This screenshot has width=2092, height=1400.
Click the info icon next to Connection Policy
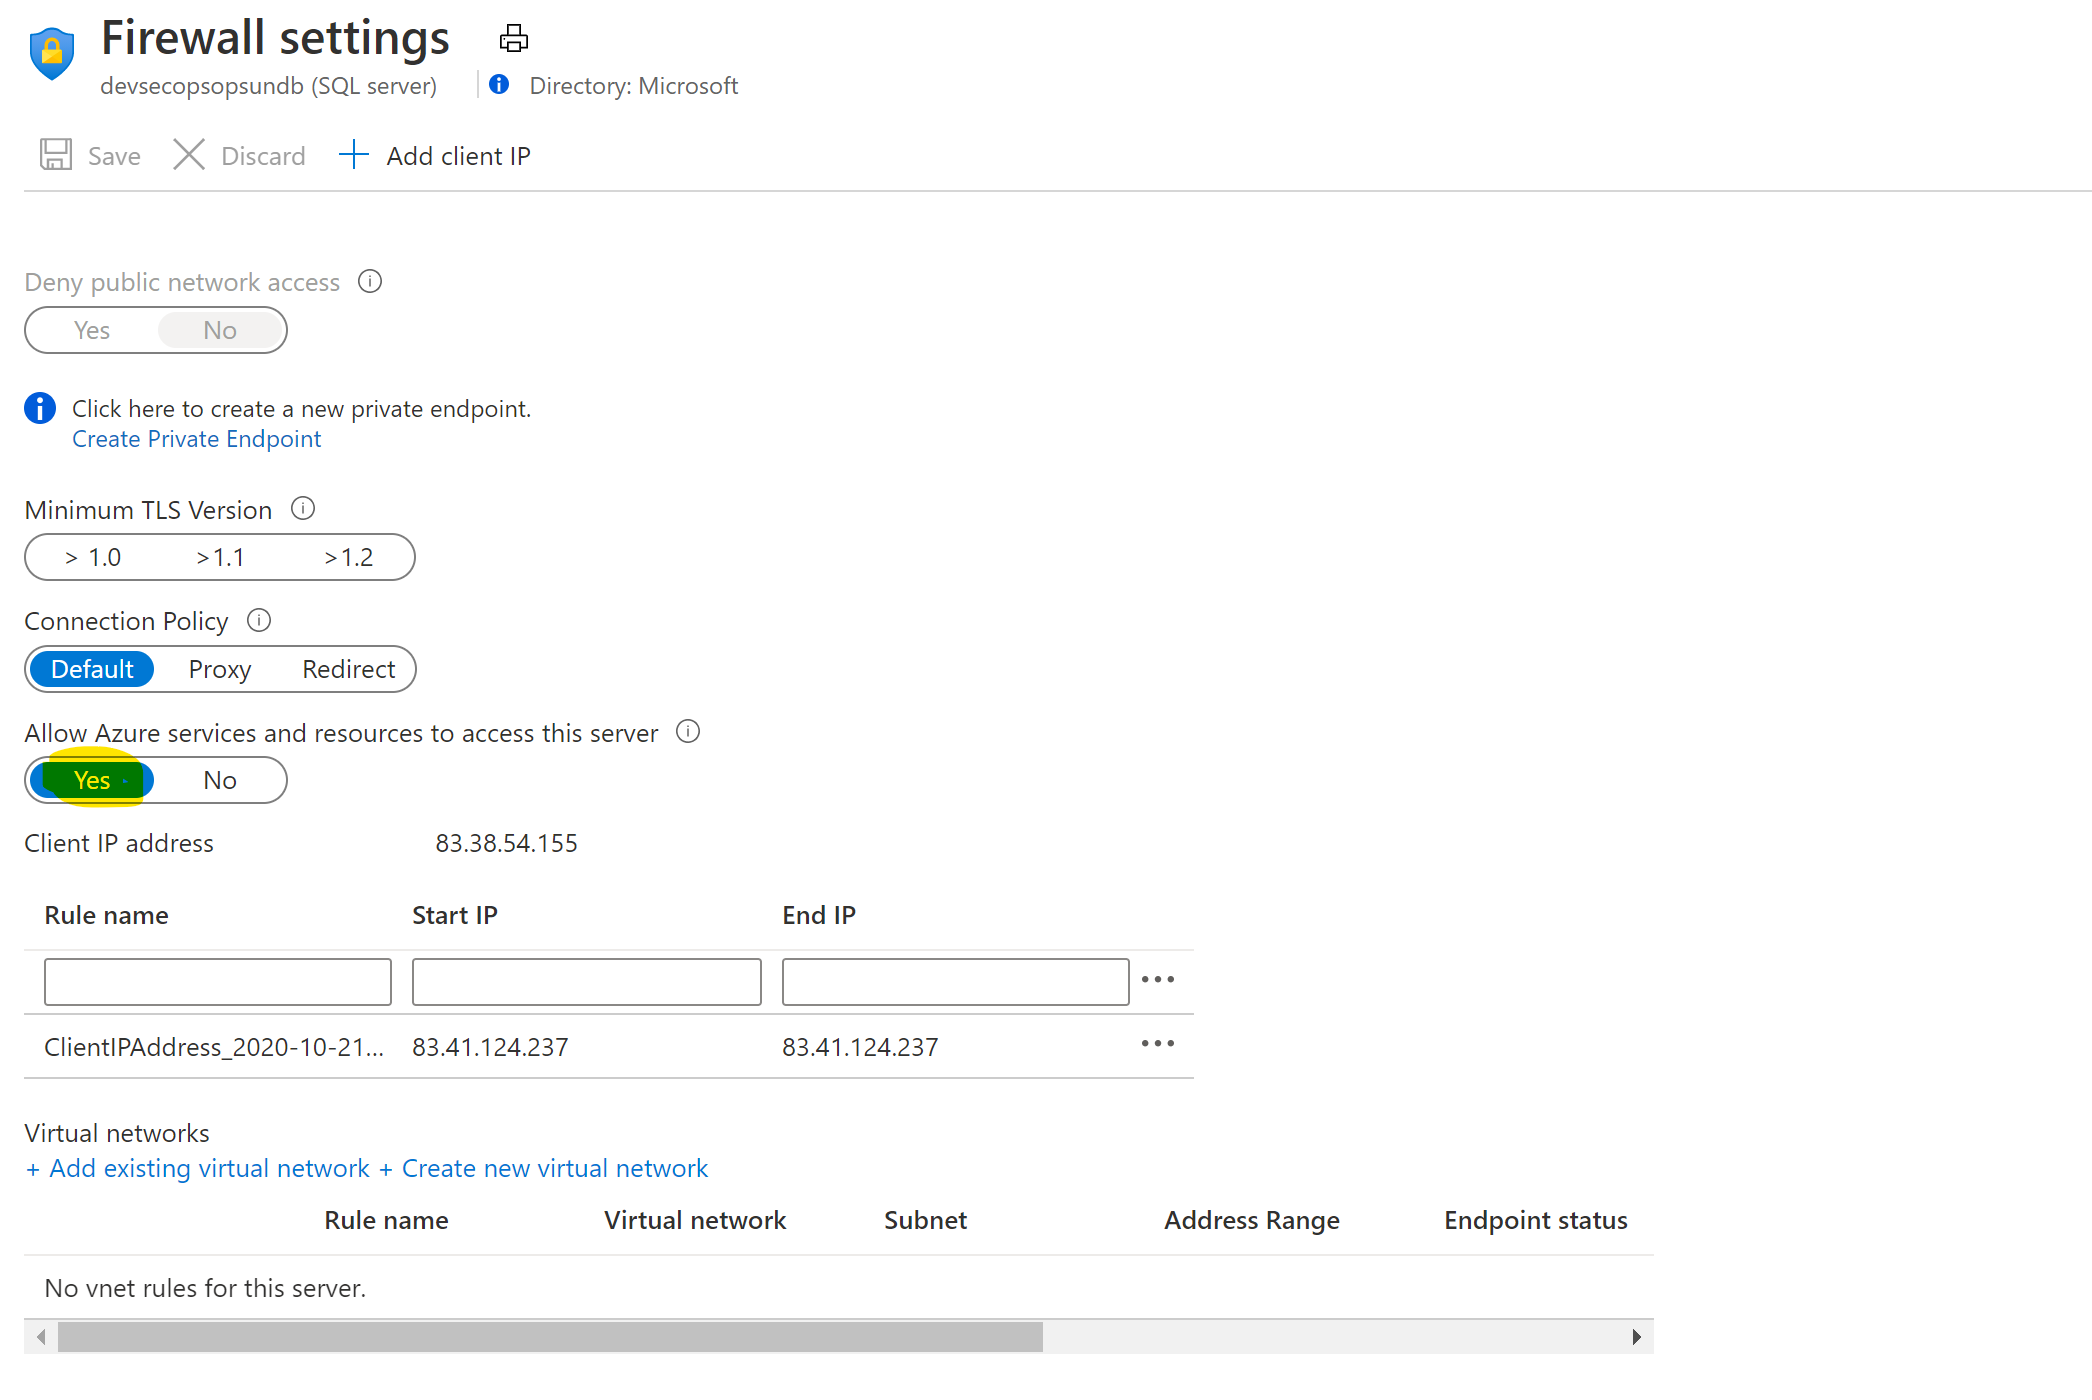(261, 622)
